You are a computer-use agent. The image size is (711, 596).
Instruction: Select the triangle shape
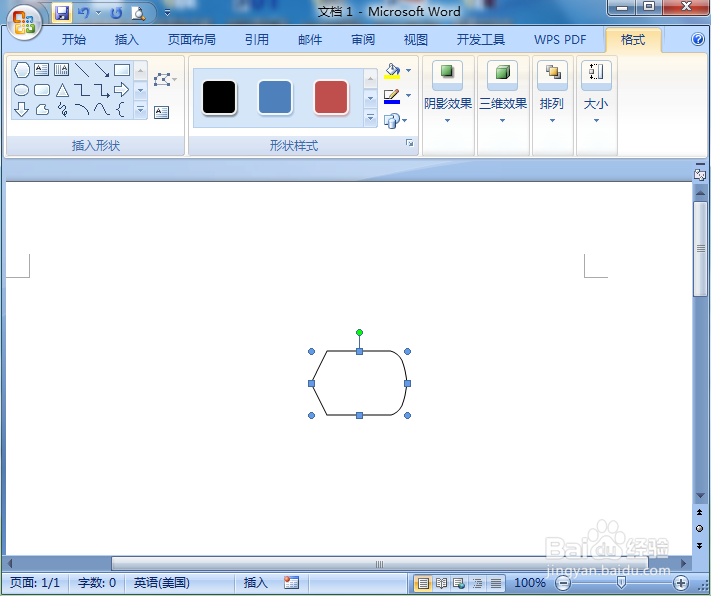pyautogui.click(x=62, y=90)
